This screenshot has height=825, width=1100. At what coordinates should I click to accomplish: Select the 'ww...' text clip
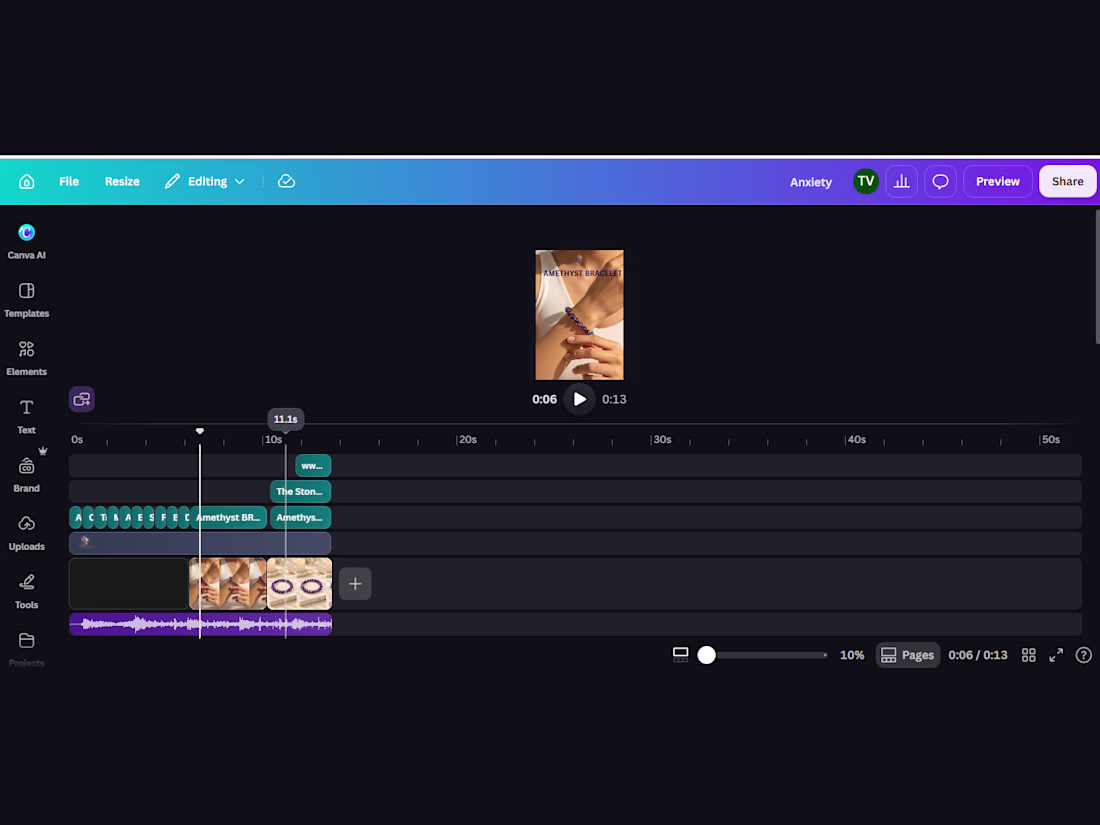click(313, 466)
